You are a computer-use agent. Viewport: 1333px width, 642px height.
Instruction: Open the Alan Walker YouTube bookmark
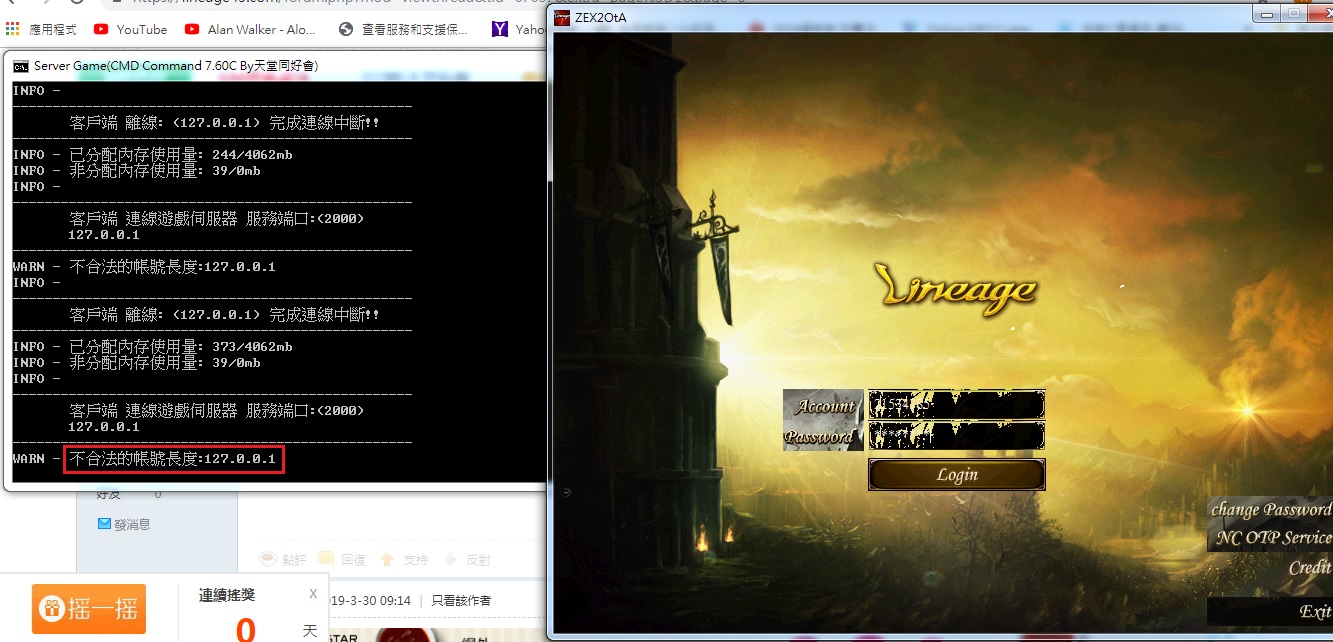pyautogui.click(x=249, y=30)
